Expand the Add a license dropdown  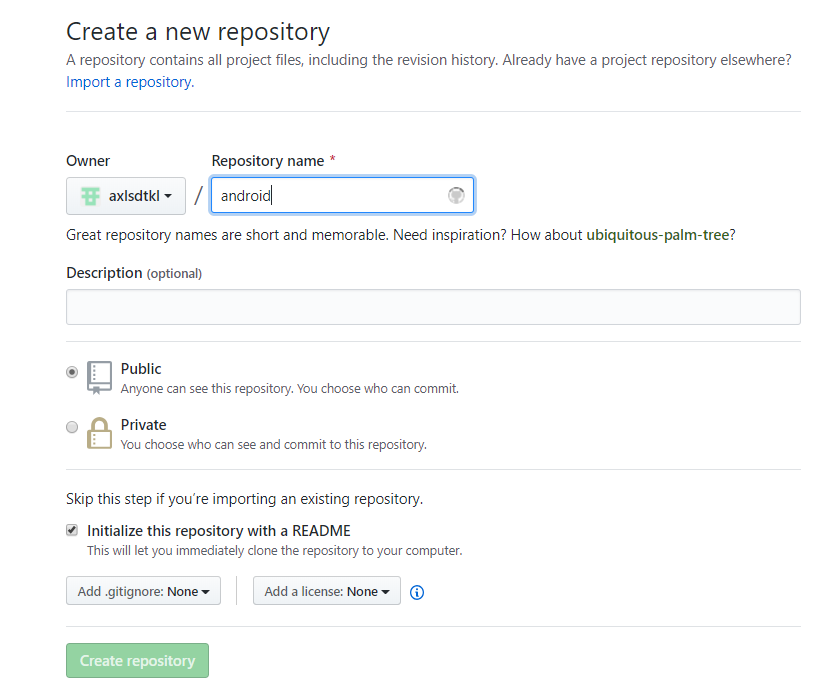(x=326, y=591)
